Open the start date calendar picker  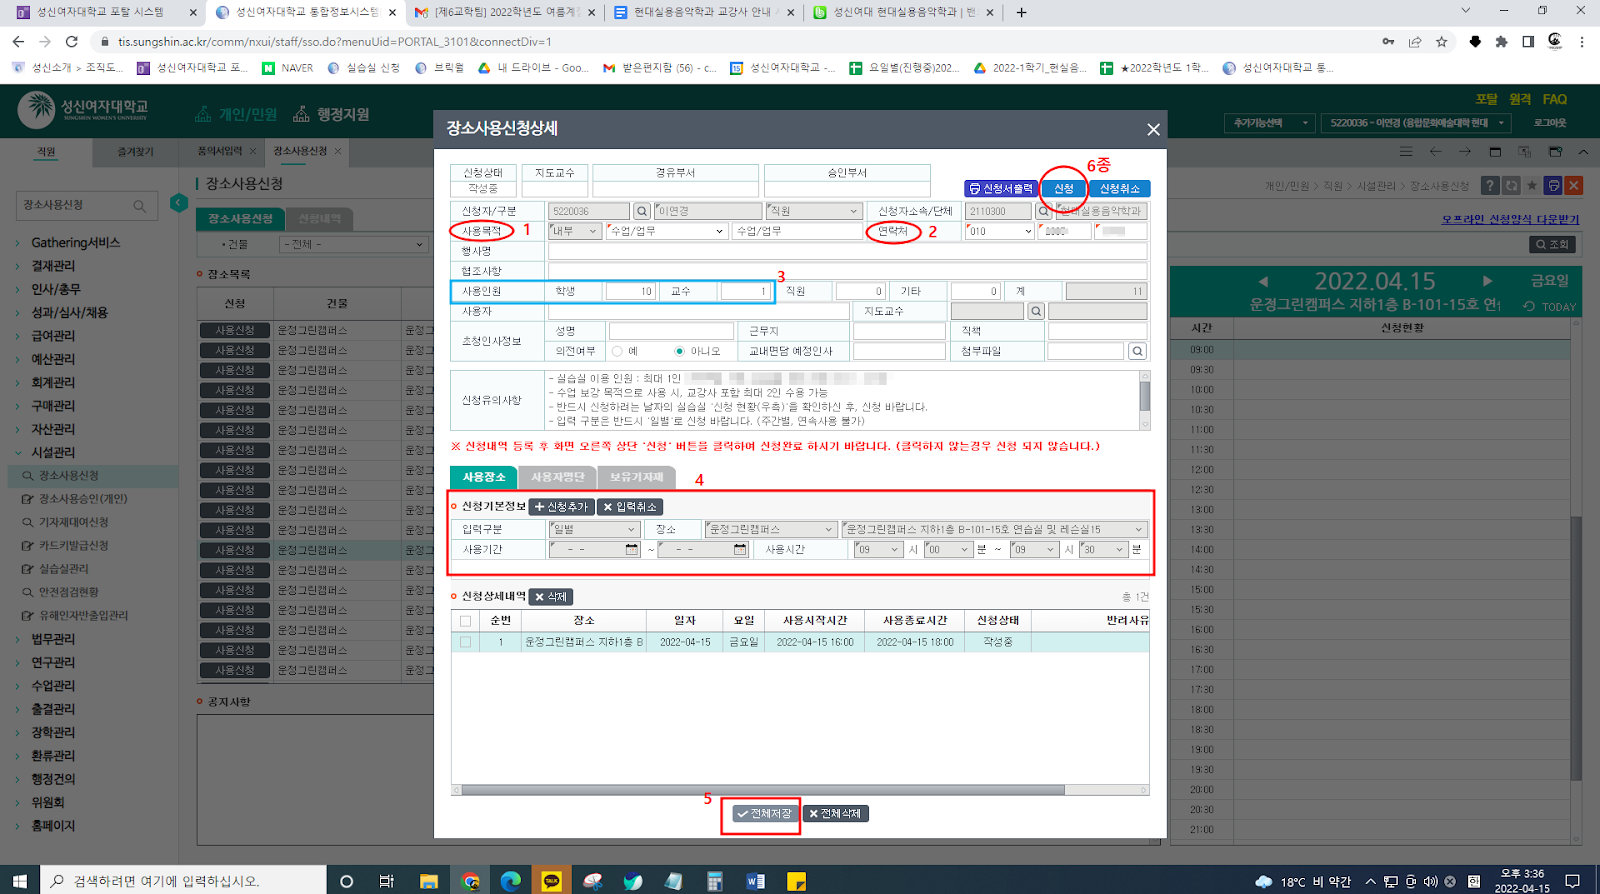click(631, 549)
